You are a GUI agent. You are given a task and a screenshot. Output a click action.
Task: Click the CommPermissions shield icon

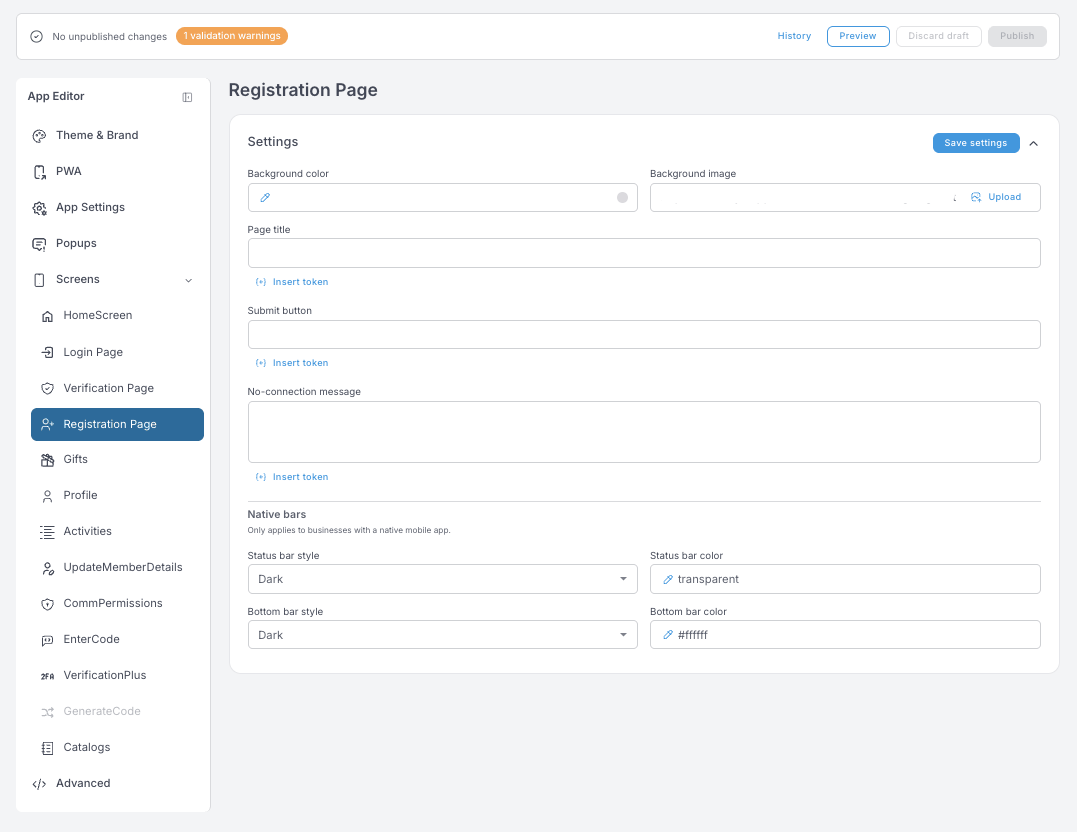47,604
